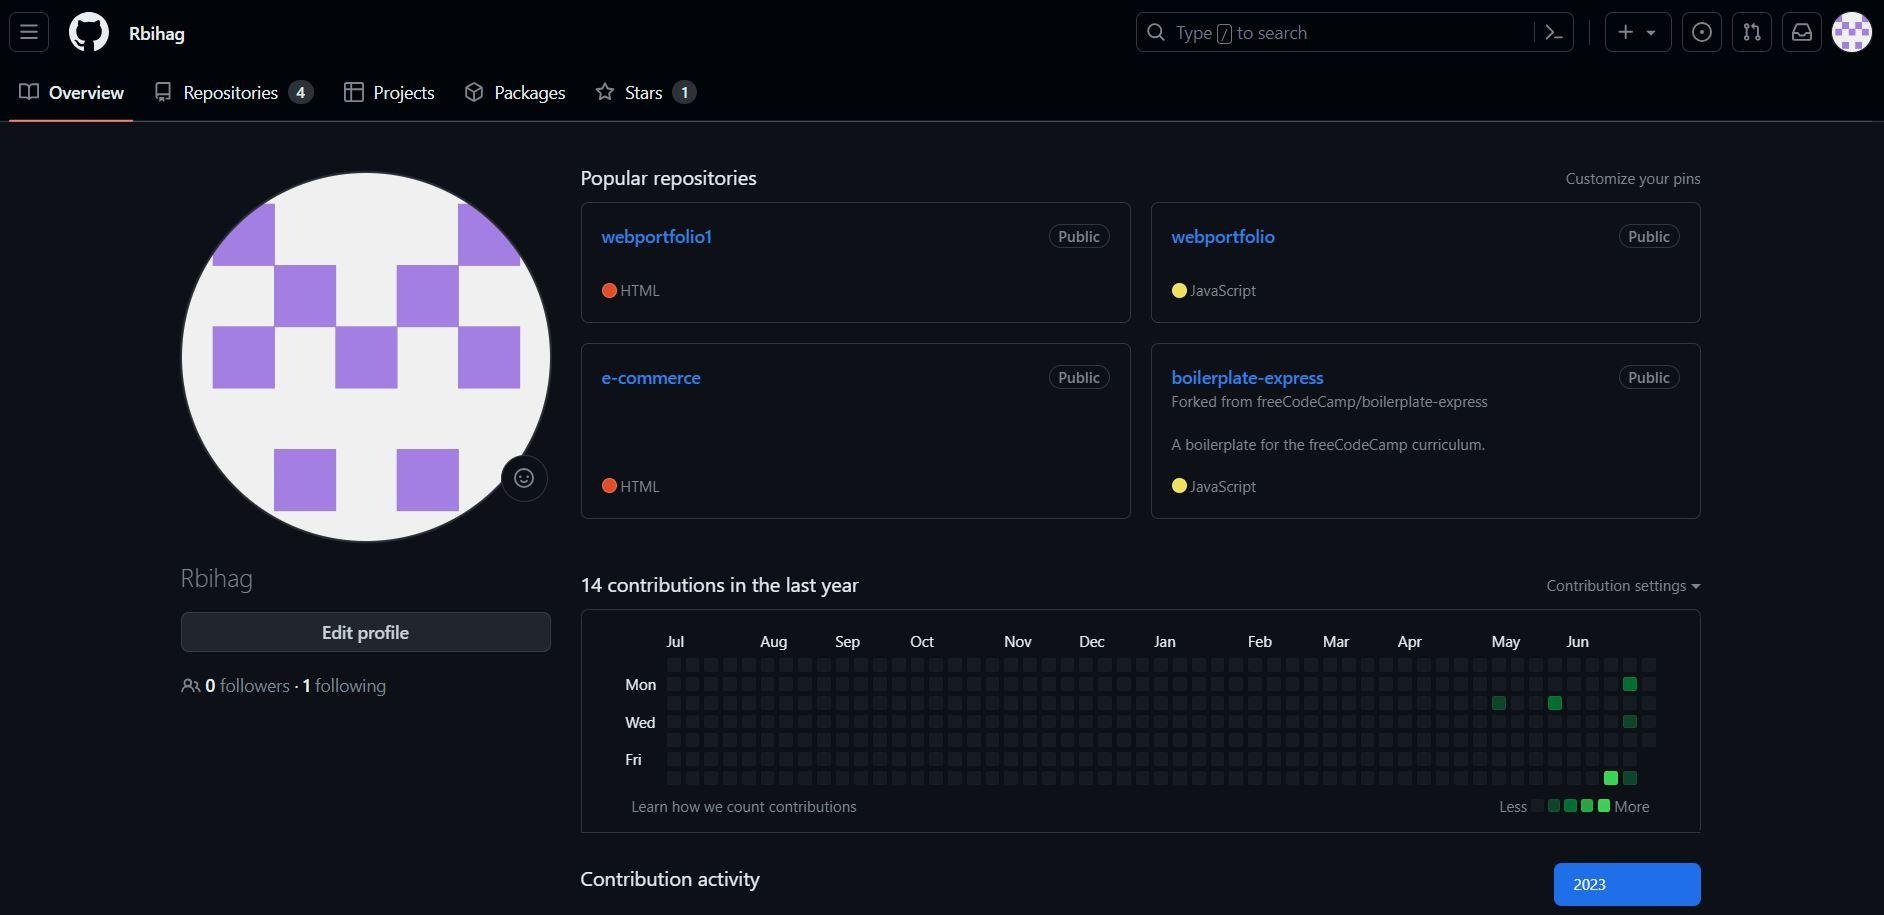Open the pull requests icon
This screenshot has height=915, width=1884.
(x=1751, y=32)
